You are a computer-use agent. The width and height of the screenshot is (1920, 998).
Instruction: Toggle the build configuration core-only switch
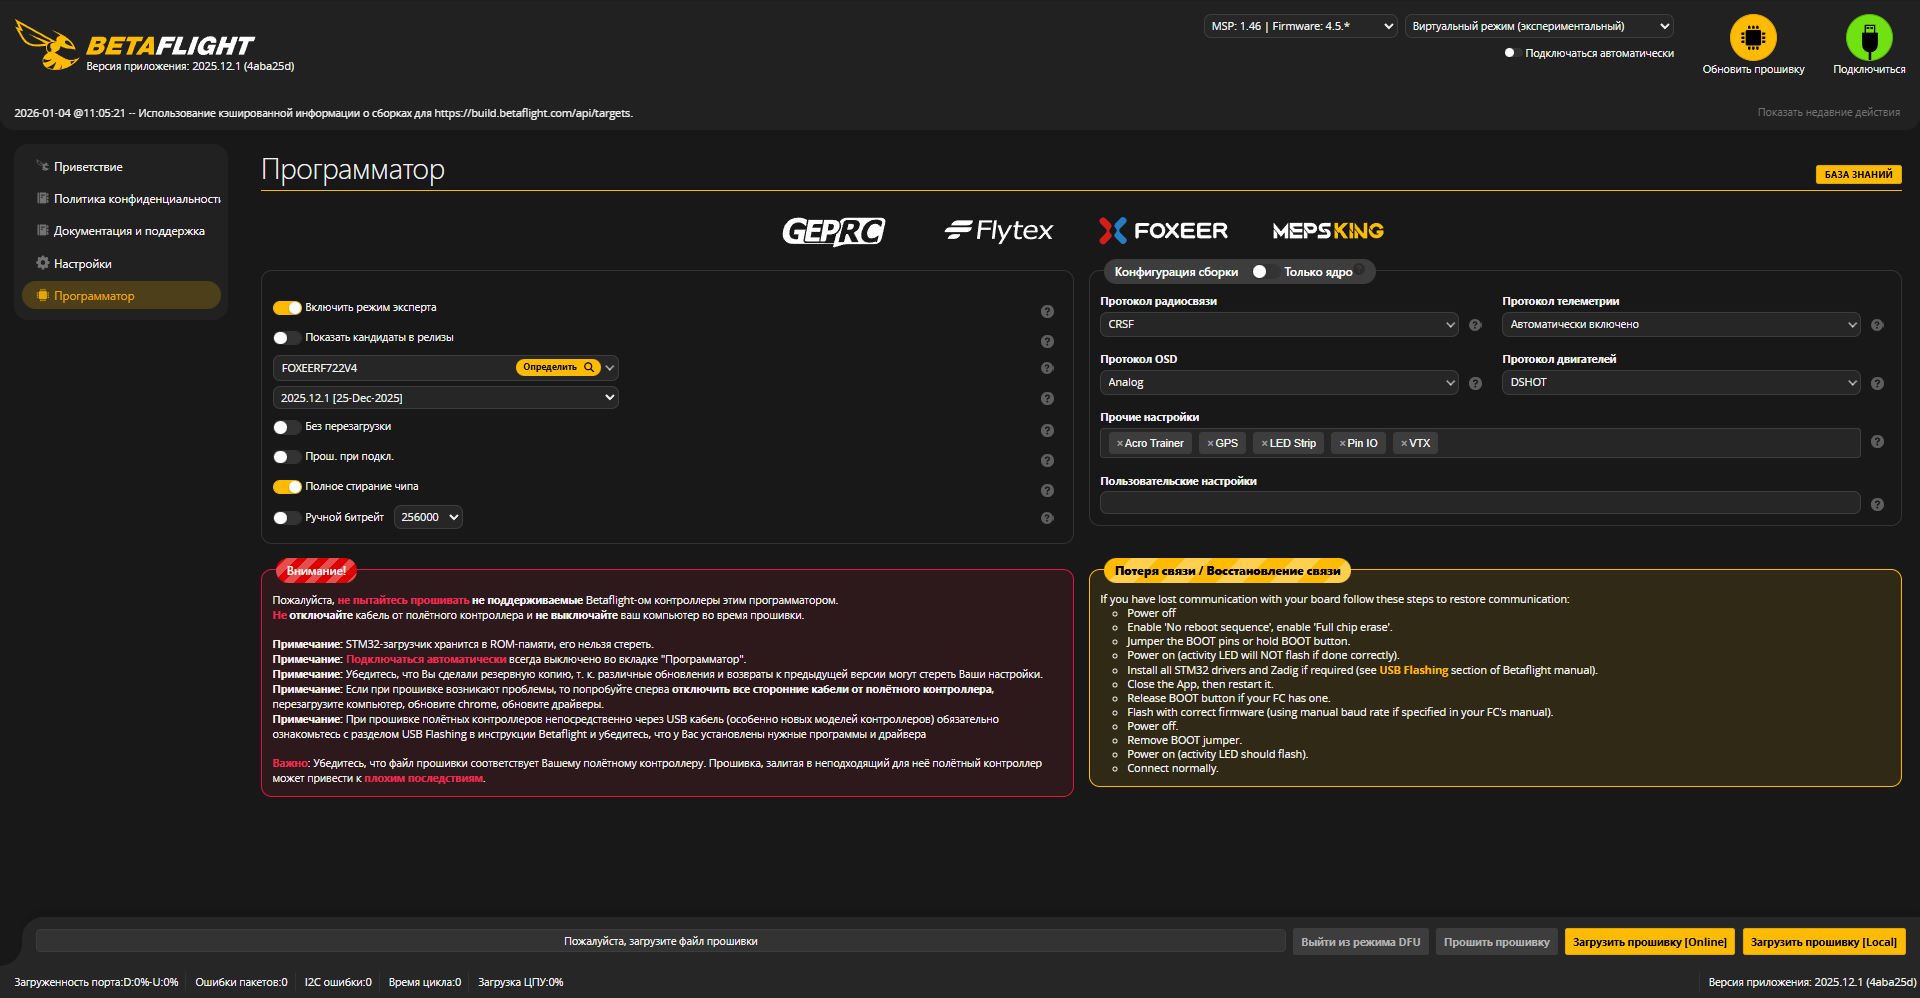coord(1260,272)
